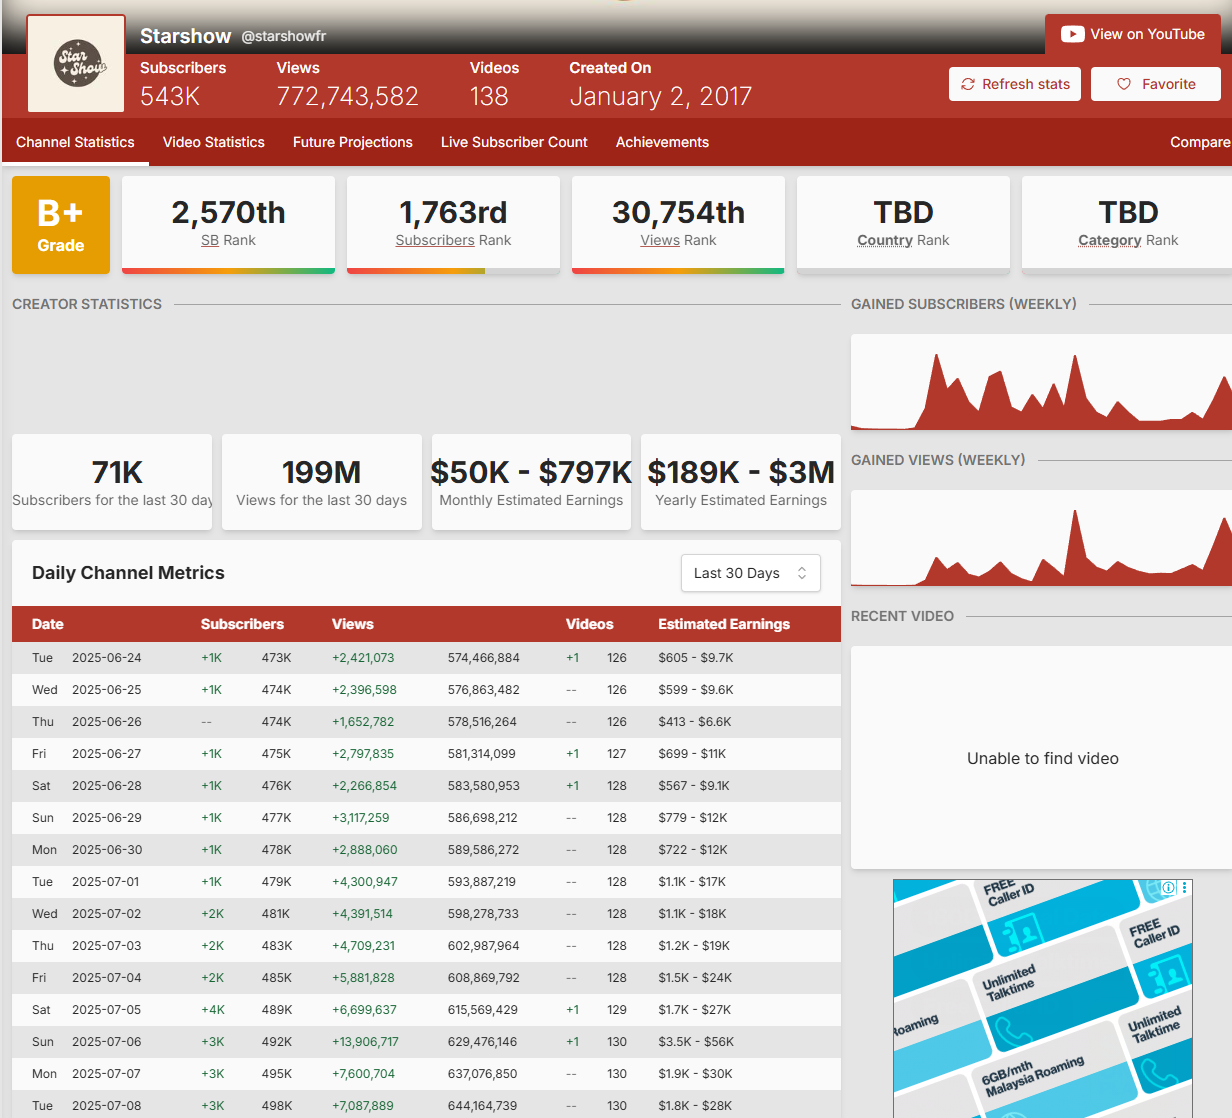
Task: Open the ad info icon
Action: tap(1167, 887)
